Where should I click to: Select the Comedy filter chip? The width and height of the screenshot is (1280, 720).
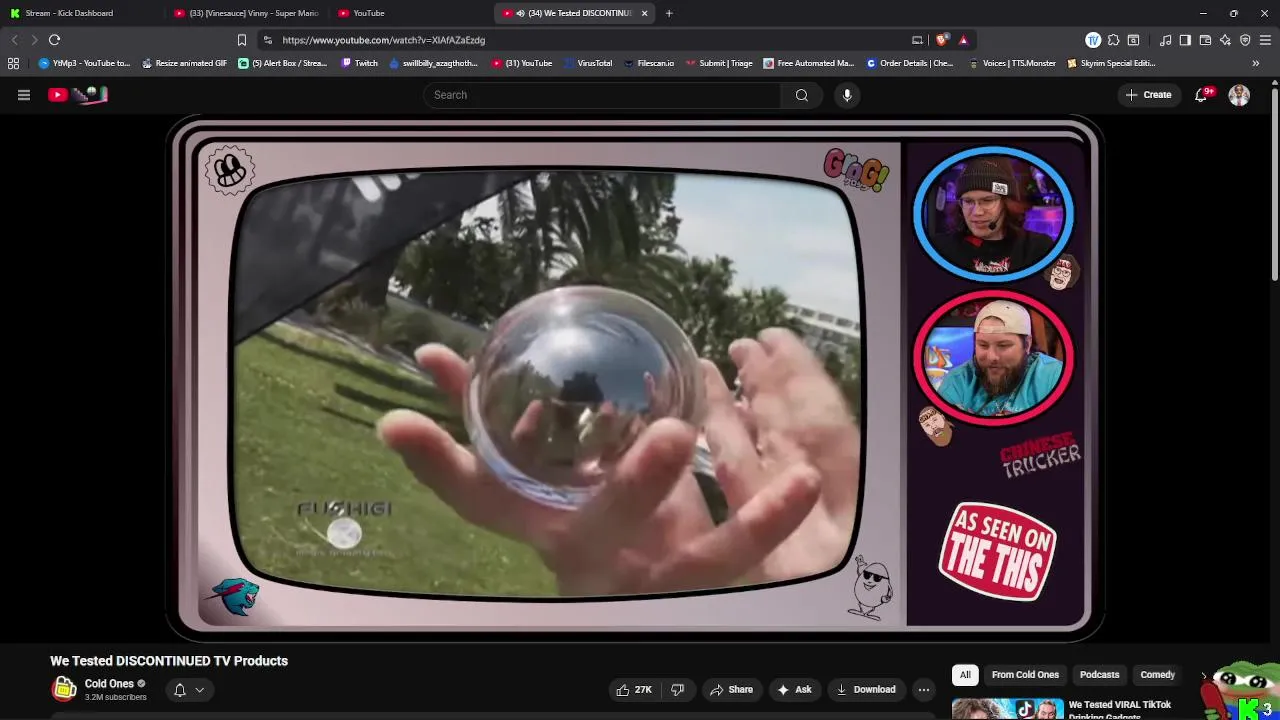tap(1157, 674)
